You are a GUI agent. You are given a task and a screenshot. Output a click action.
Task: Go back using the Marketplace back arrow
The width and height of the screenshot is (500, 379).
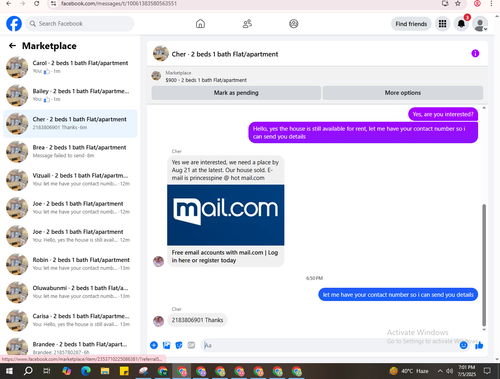[12, 46]
